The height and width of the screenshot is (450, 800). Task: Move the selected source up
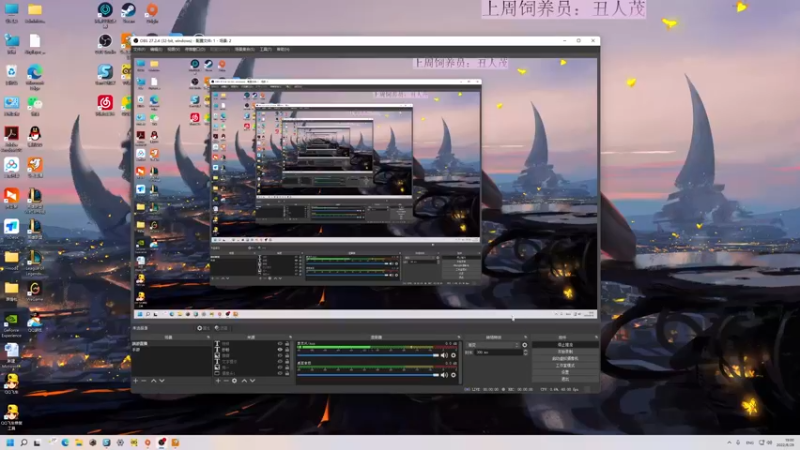[x=244, y=381]
